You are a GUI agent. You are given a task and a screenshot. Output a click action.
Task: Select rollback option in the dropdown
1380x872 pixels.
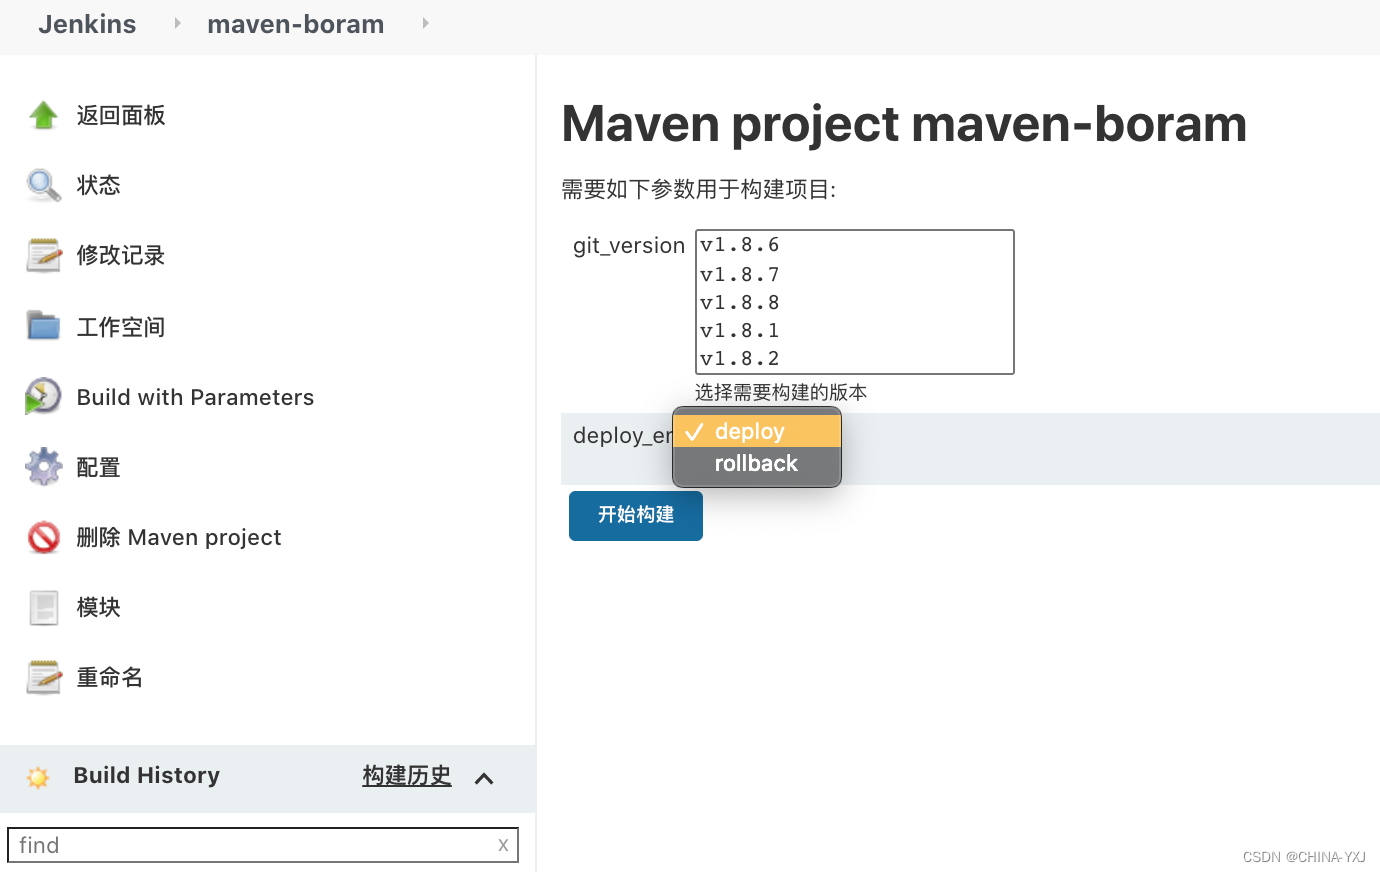(757, 463)
